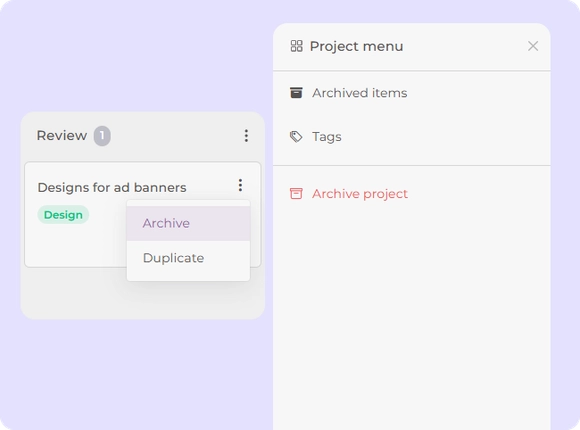Click the grid icon beside Project menu
The height and width of the screenshot is (430, 580).
pos(296,46)
